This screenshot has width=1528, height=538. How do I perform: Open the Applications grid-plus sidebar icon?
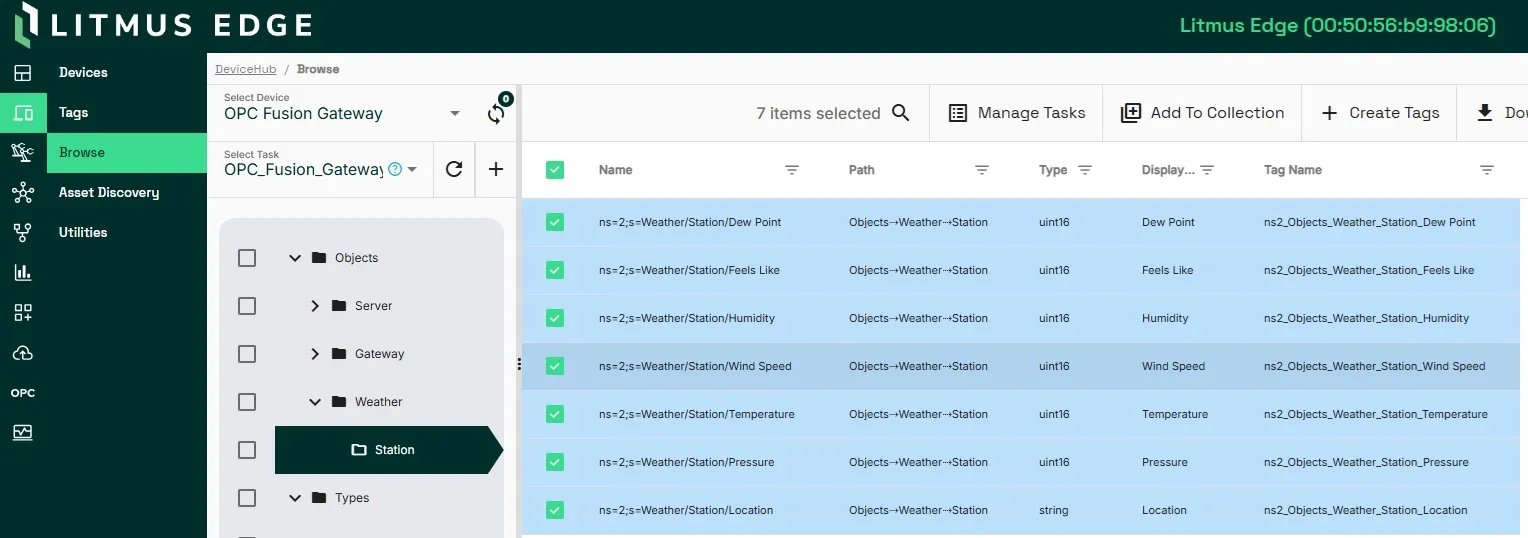pos(23,313)
